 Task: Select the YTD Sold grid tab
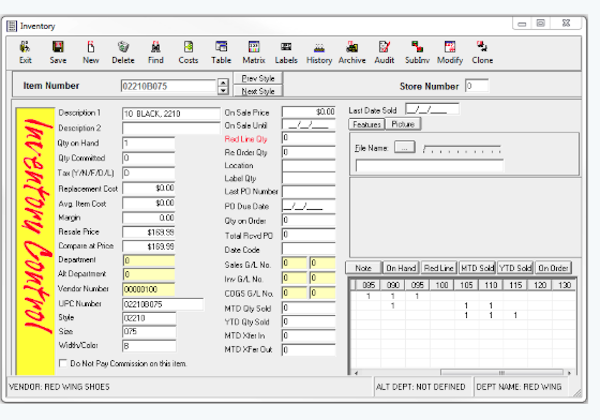click(515, 268)
